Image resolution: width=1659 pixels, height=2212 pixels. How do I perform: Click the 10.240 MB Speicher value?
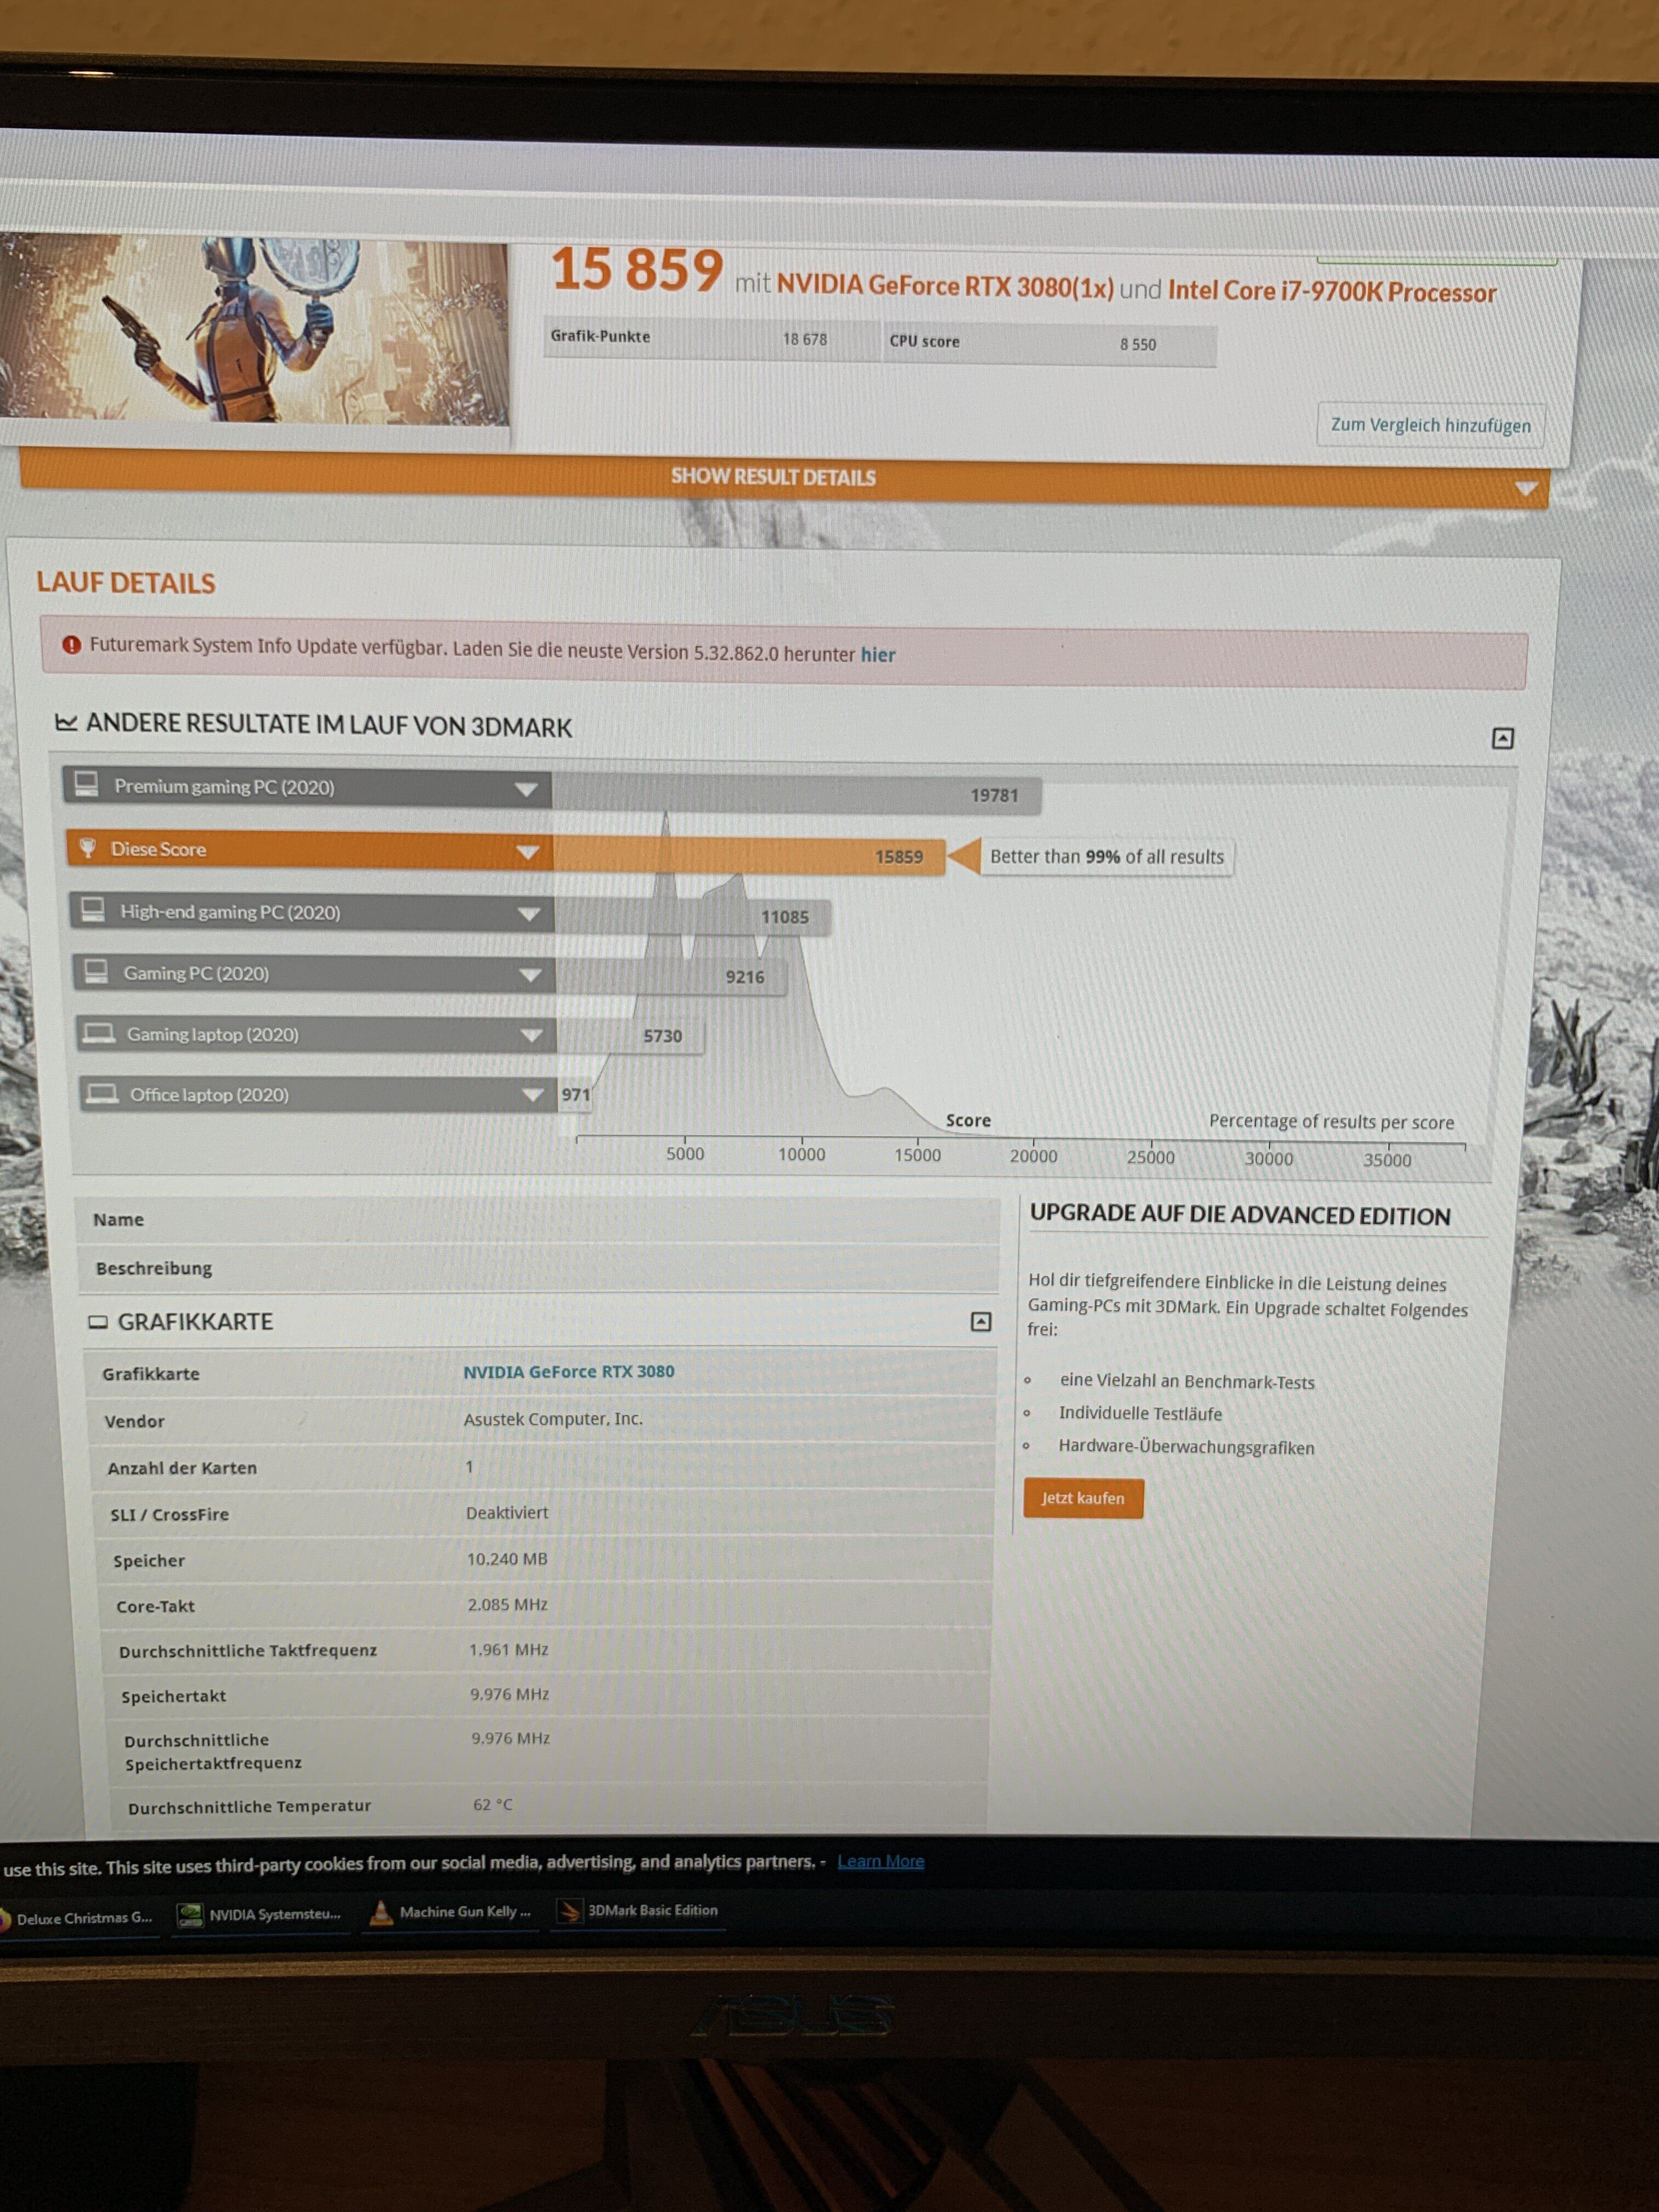click(x=507, y=1559)
